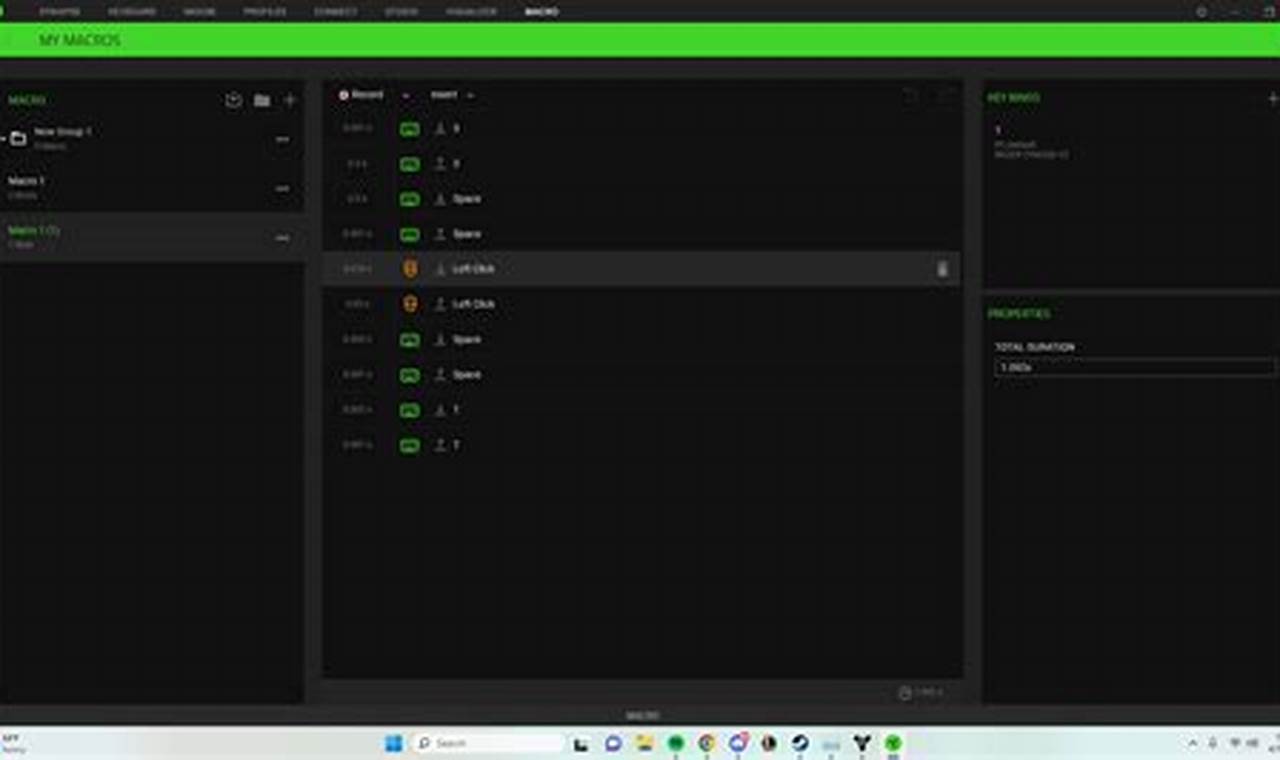
Task: Open settings gear in title bar
Action: pyautogui.click(x=1201, y=12)
